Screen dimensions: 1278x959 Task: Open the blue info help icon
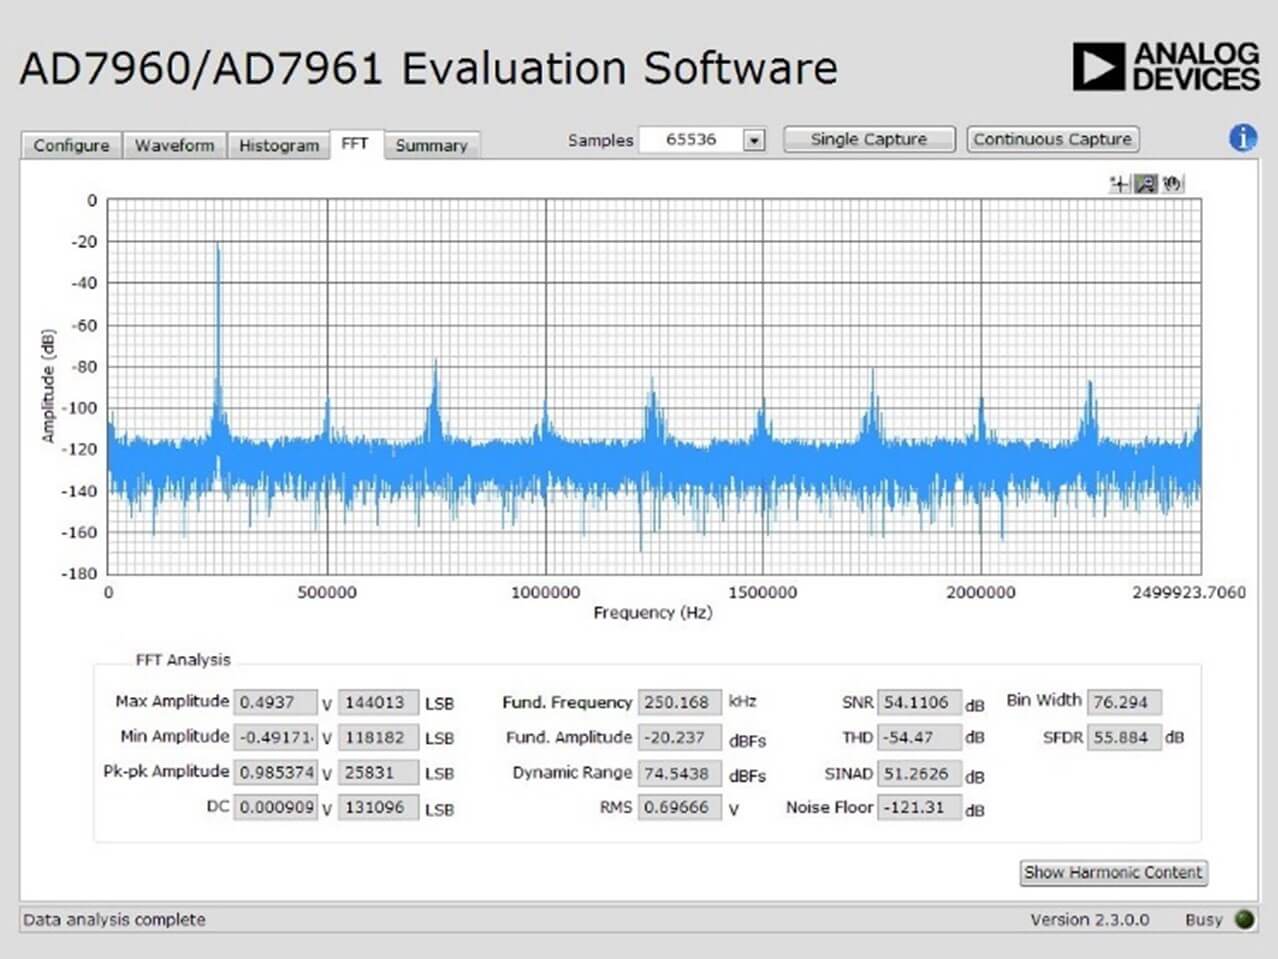[x=1243, y=138]
